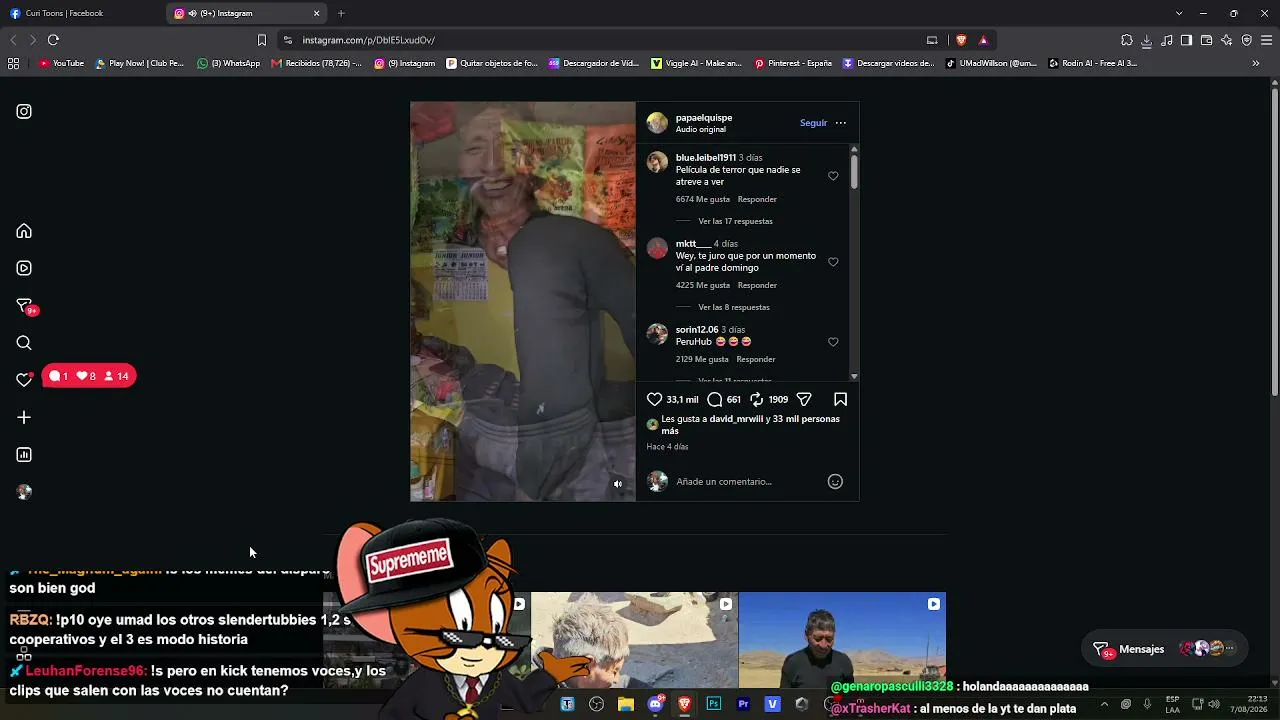Open more options for papaelquispe's post
1280x720 pixels.
pos(840,123)
